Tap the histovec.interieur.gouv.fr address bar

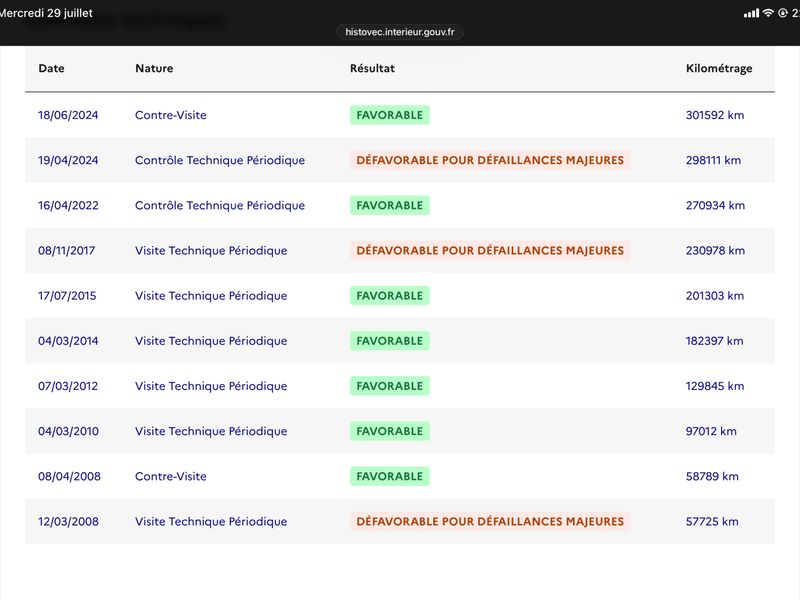click(x=399, y=32)
